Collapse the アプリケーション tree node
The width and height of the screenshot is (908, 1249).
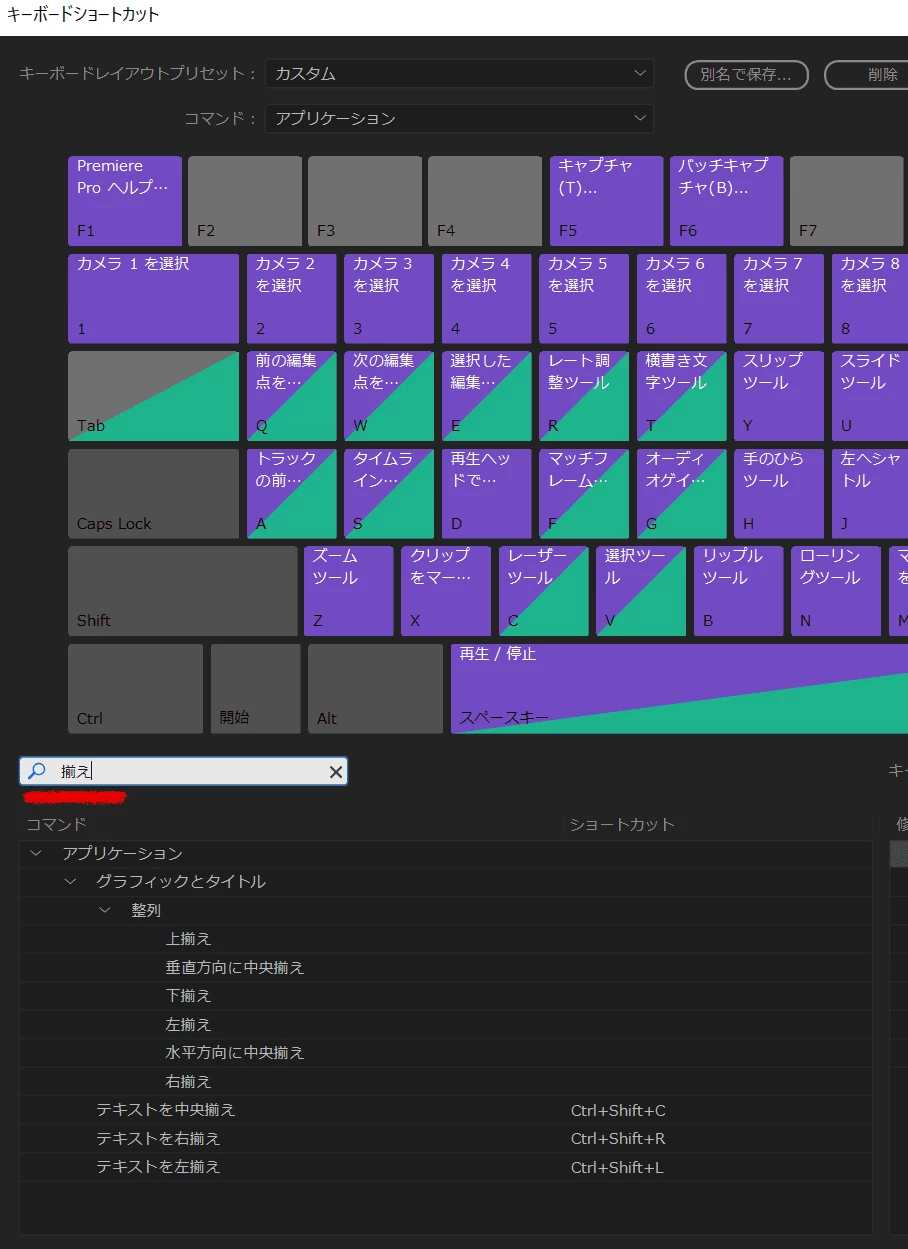[37, 853]
